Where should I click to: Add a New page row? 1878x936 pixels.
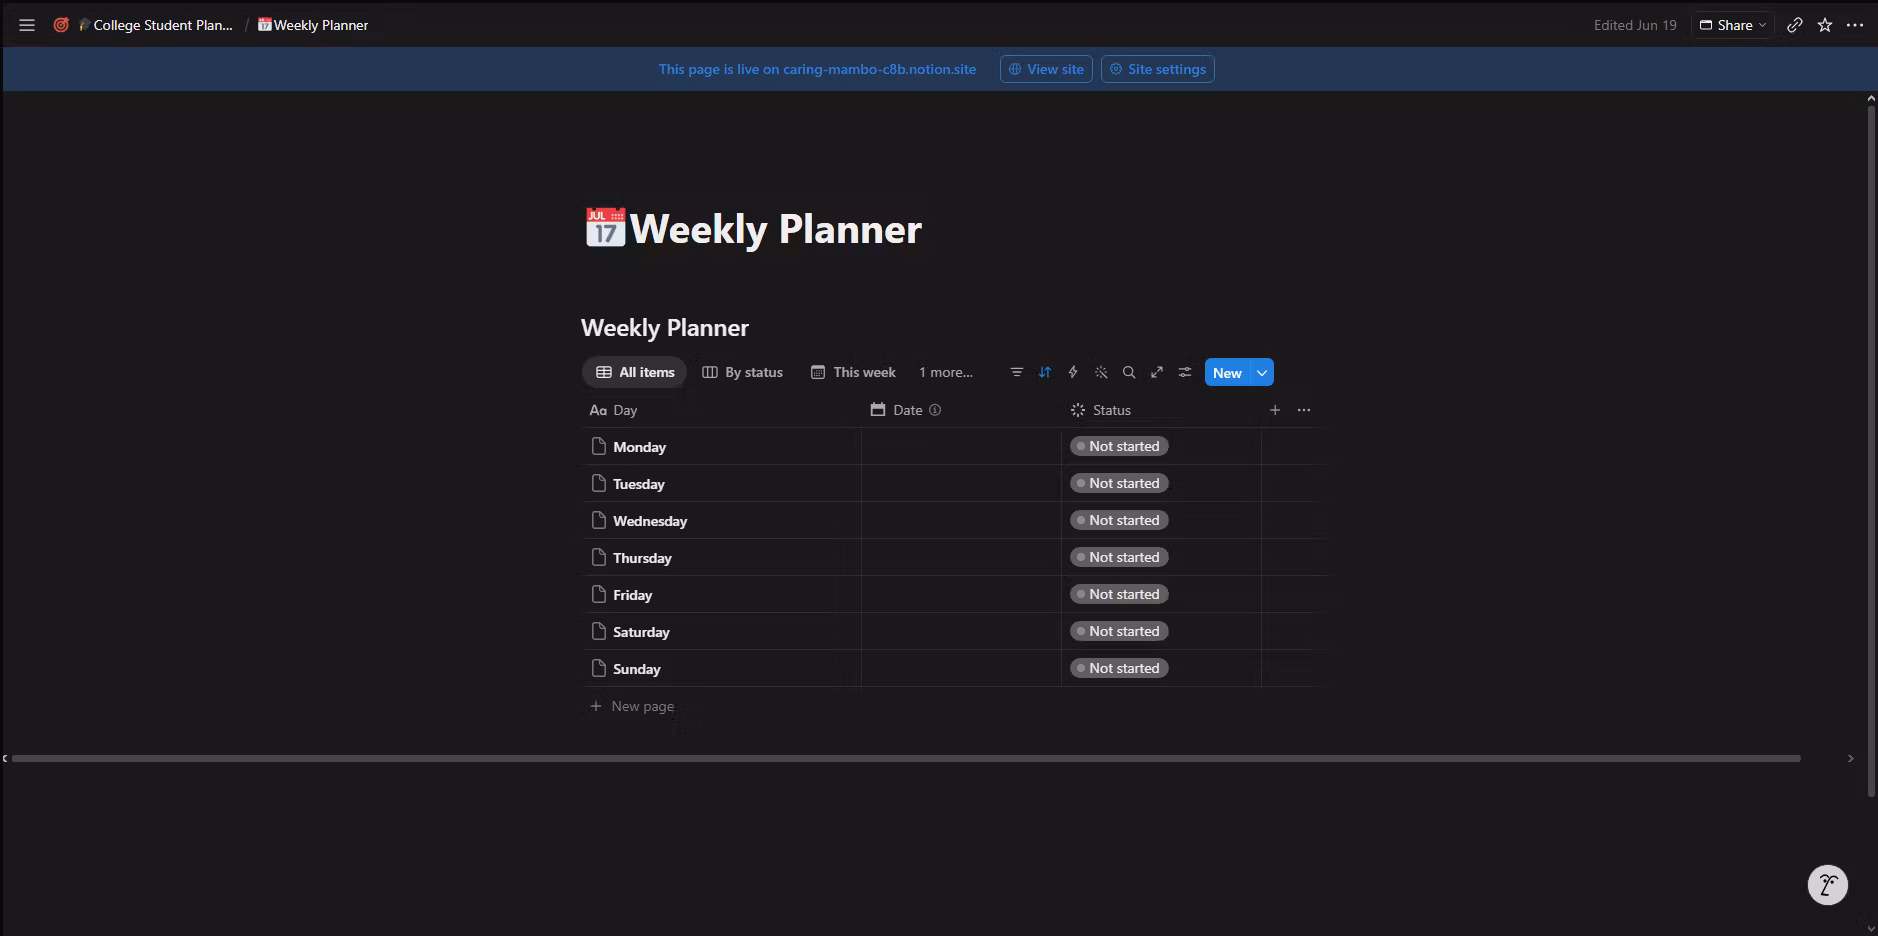pos(632,706)
